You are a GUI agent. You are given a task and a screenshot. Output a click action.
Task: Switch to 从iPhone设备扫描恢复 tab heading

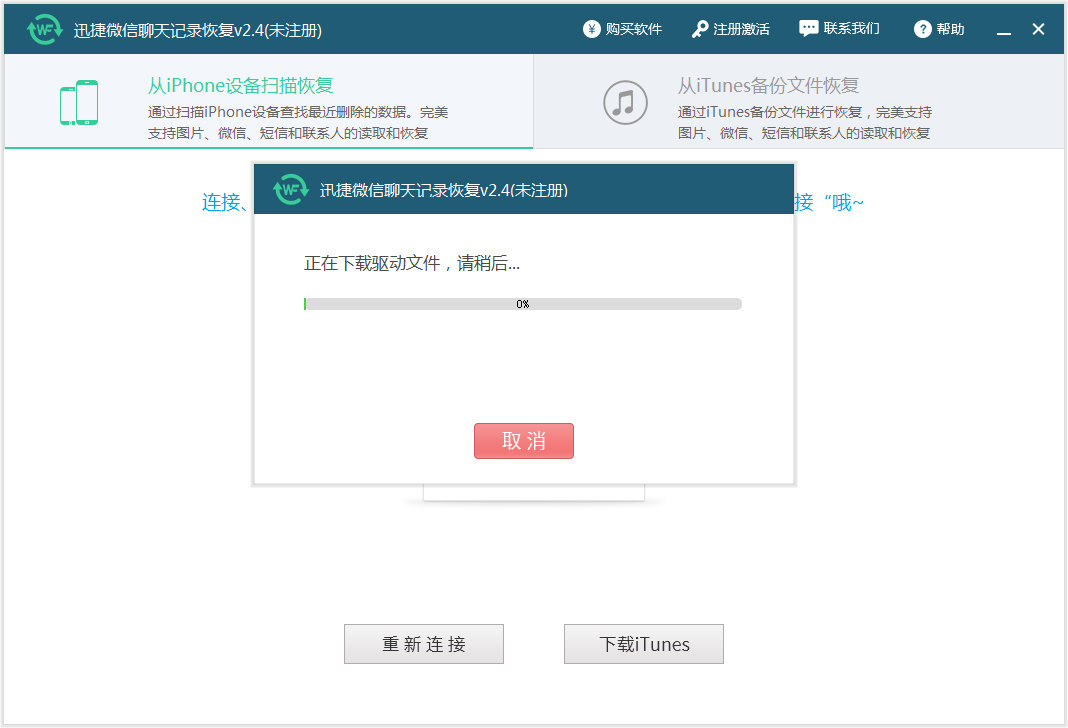pos(240,86)
